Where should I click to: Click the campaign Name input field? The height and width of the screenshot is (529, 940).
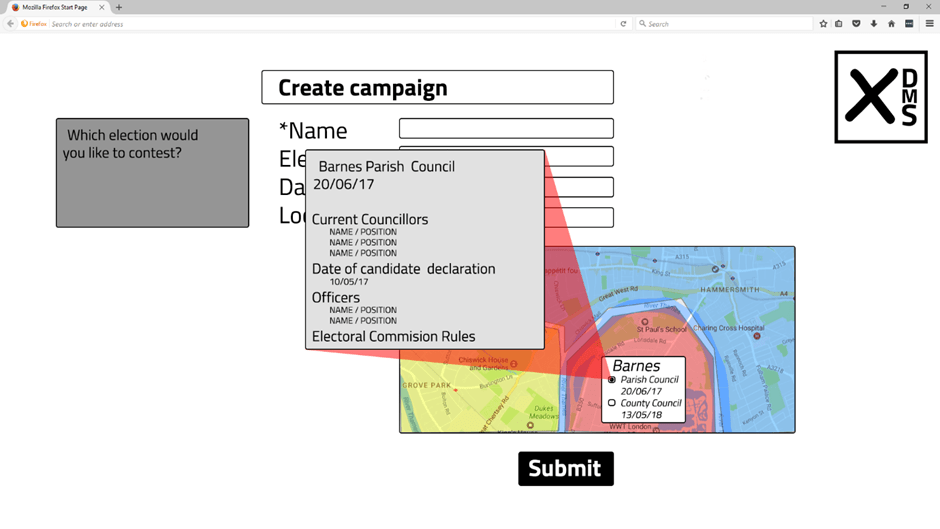point(506,128)
